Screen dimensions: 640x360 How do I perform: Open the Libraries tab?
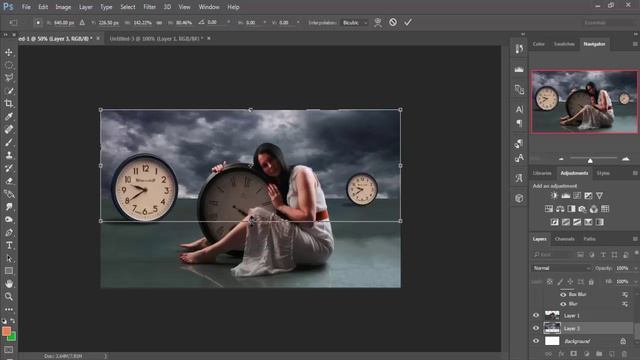542,173
